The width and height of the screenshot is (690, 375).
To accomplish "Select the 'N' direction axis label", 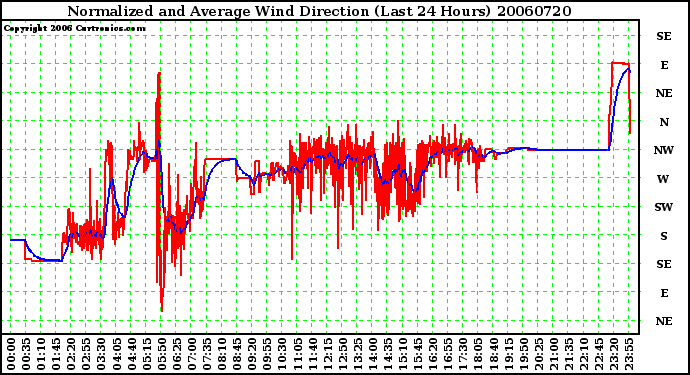I will click(664, 122).
